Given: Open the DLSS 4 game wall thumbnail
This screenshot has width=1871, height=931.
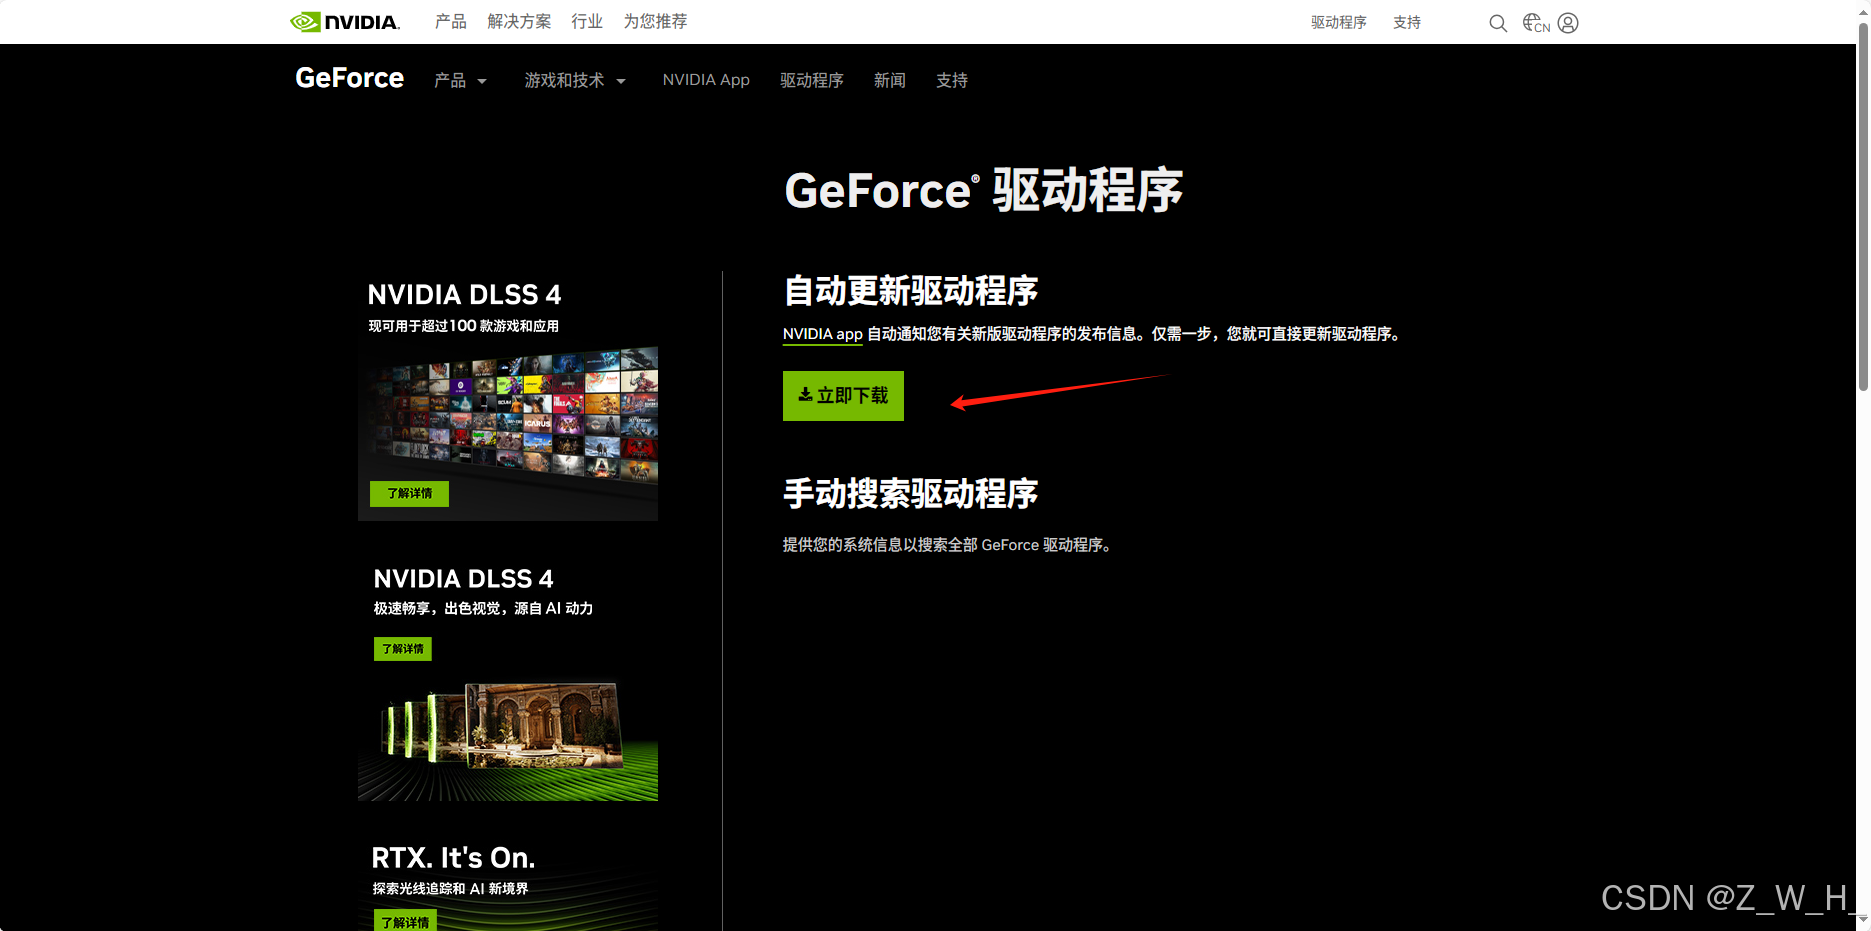Looking at the screenshot, I should [x=508, y=432].
